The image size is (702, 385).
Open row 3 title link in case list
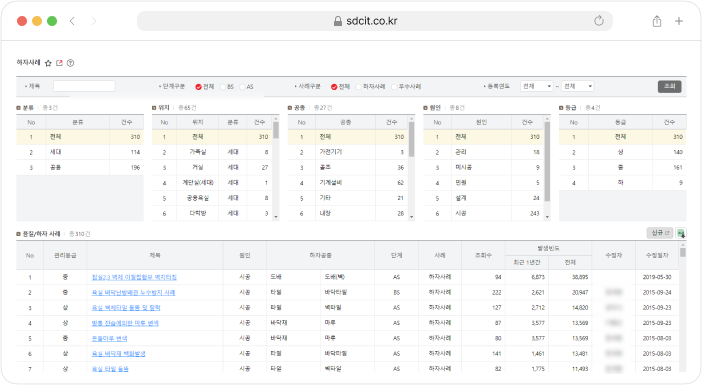(126, 308)
